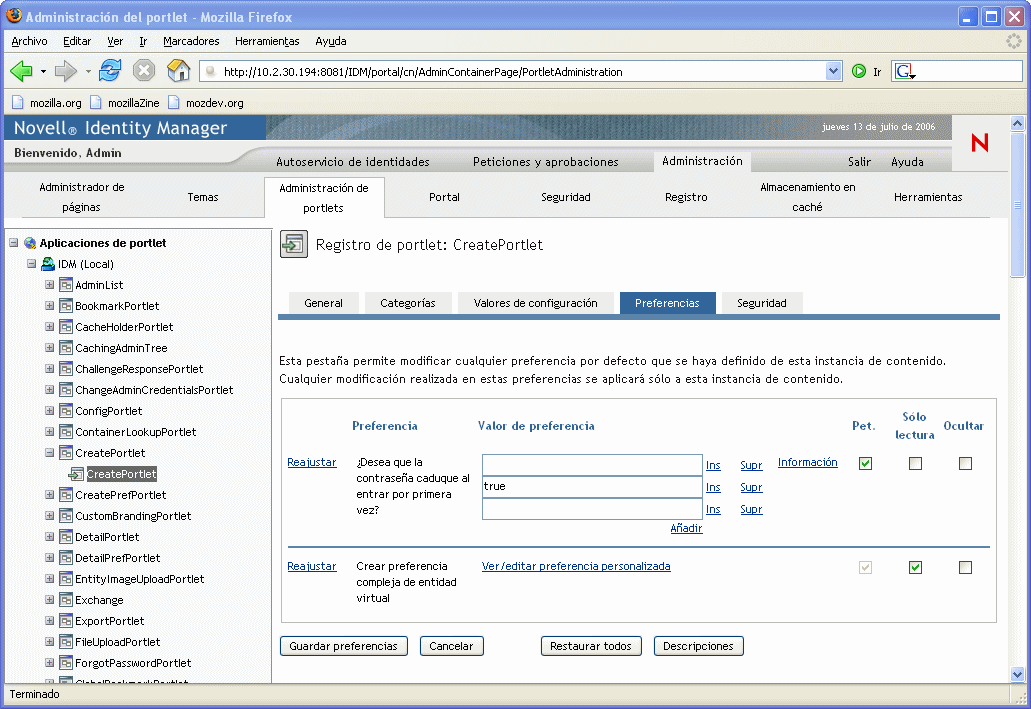Open the Marcadores menu
The height and width of the screenshot is (709, 1031).
[191, 41]
